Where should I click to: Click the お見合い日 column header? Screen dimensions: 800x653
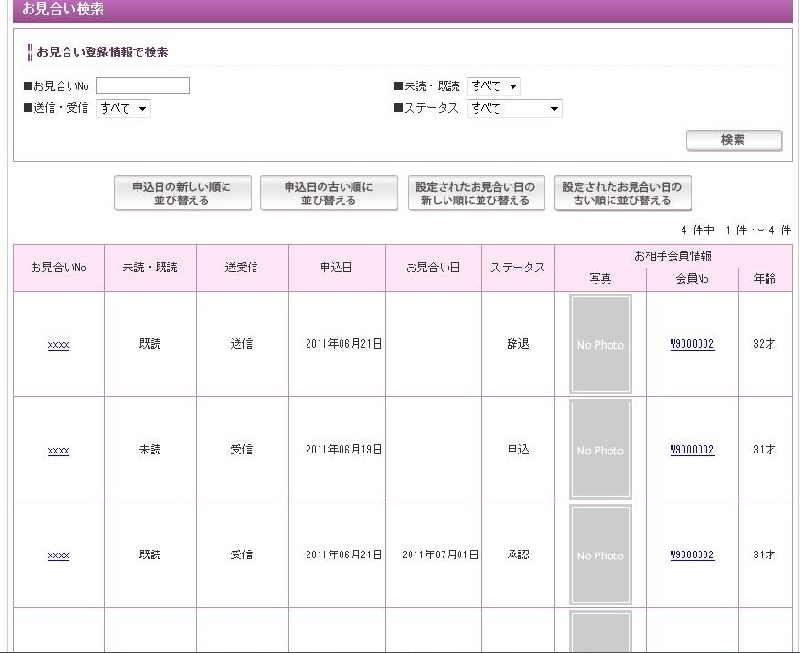[433, 268]
